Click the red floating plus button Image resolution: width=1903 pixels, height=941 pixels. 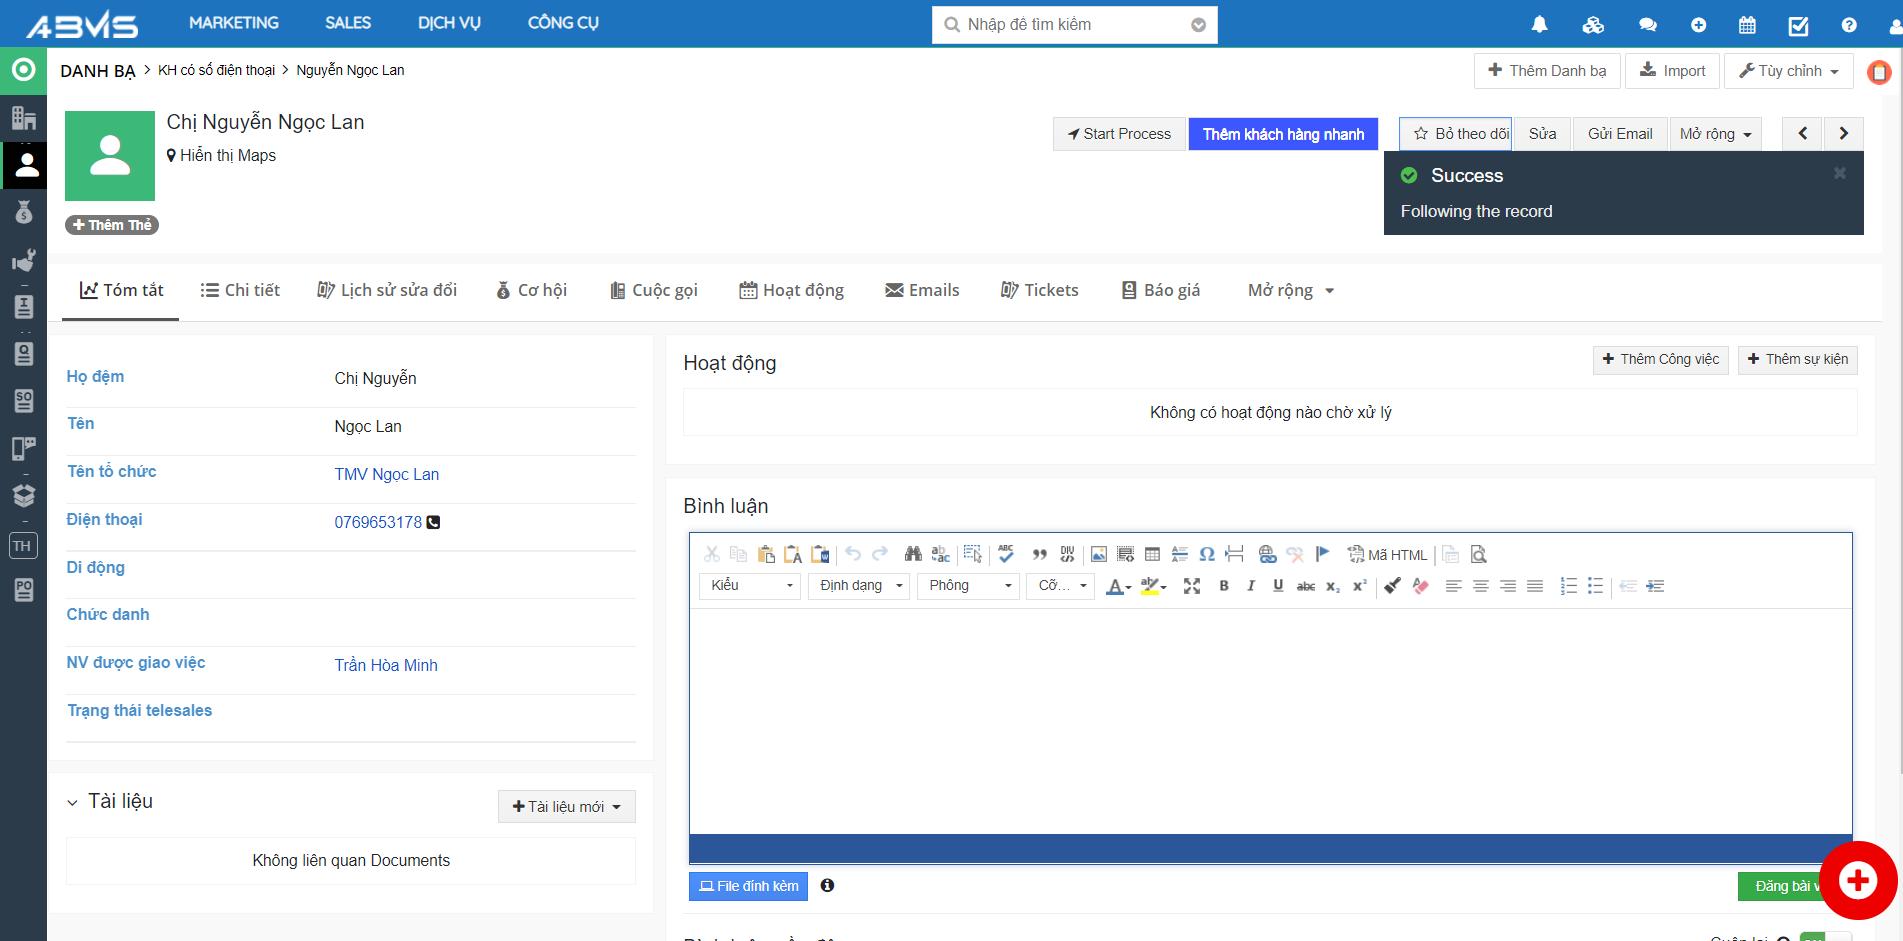pos(1857,880)
